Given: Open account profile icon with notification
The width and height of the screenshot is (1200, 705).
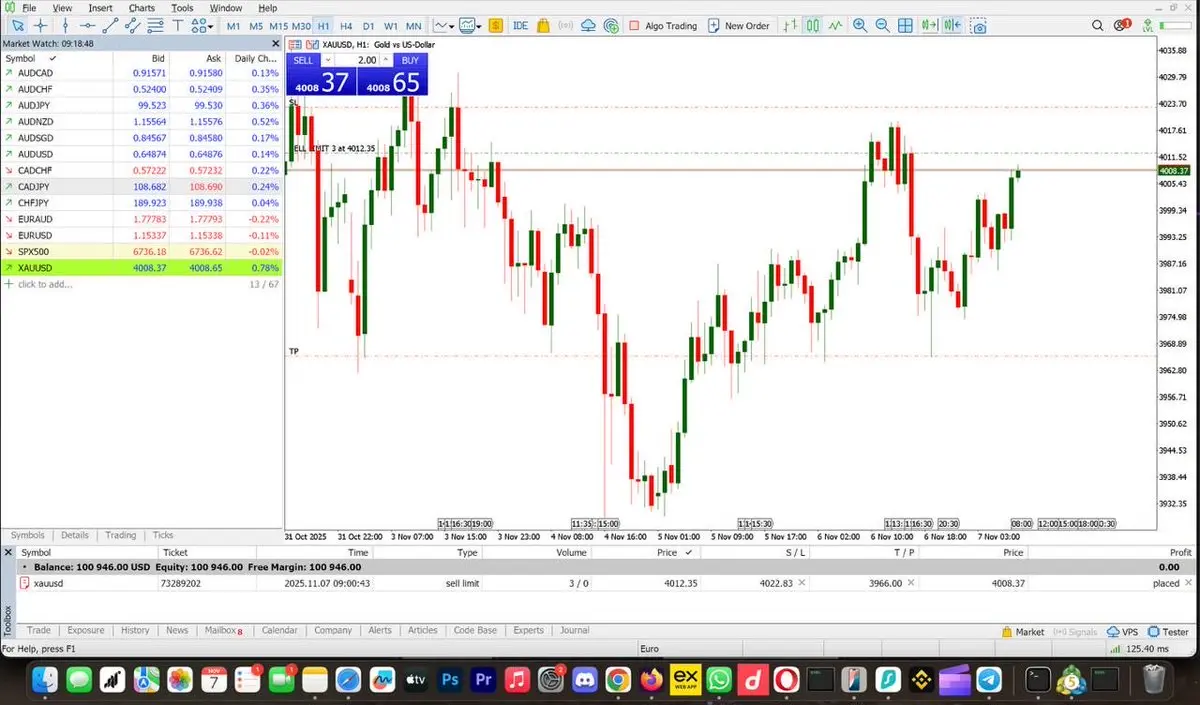Looking at the screenshot, I should point(1122,25).
